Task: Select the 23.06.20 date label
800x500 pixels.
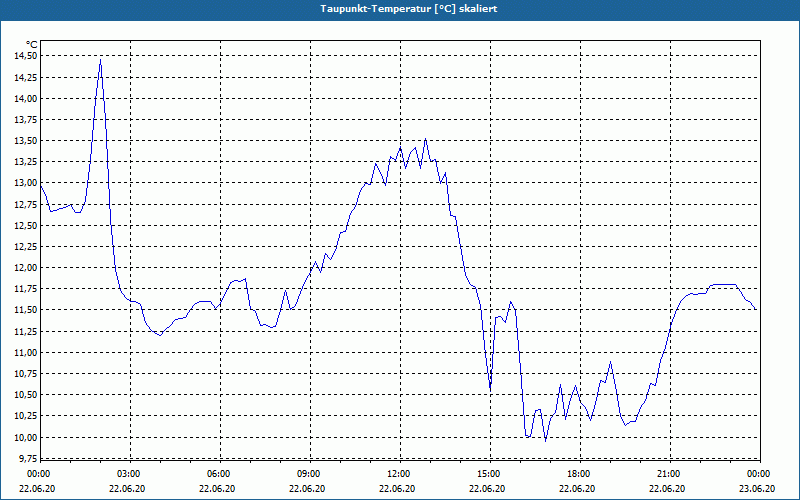Action: coord(758,488)
